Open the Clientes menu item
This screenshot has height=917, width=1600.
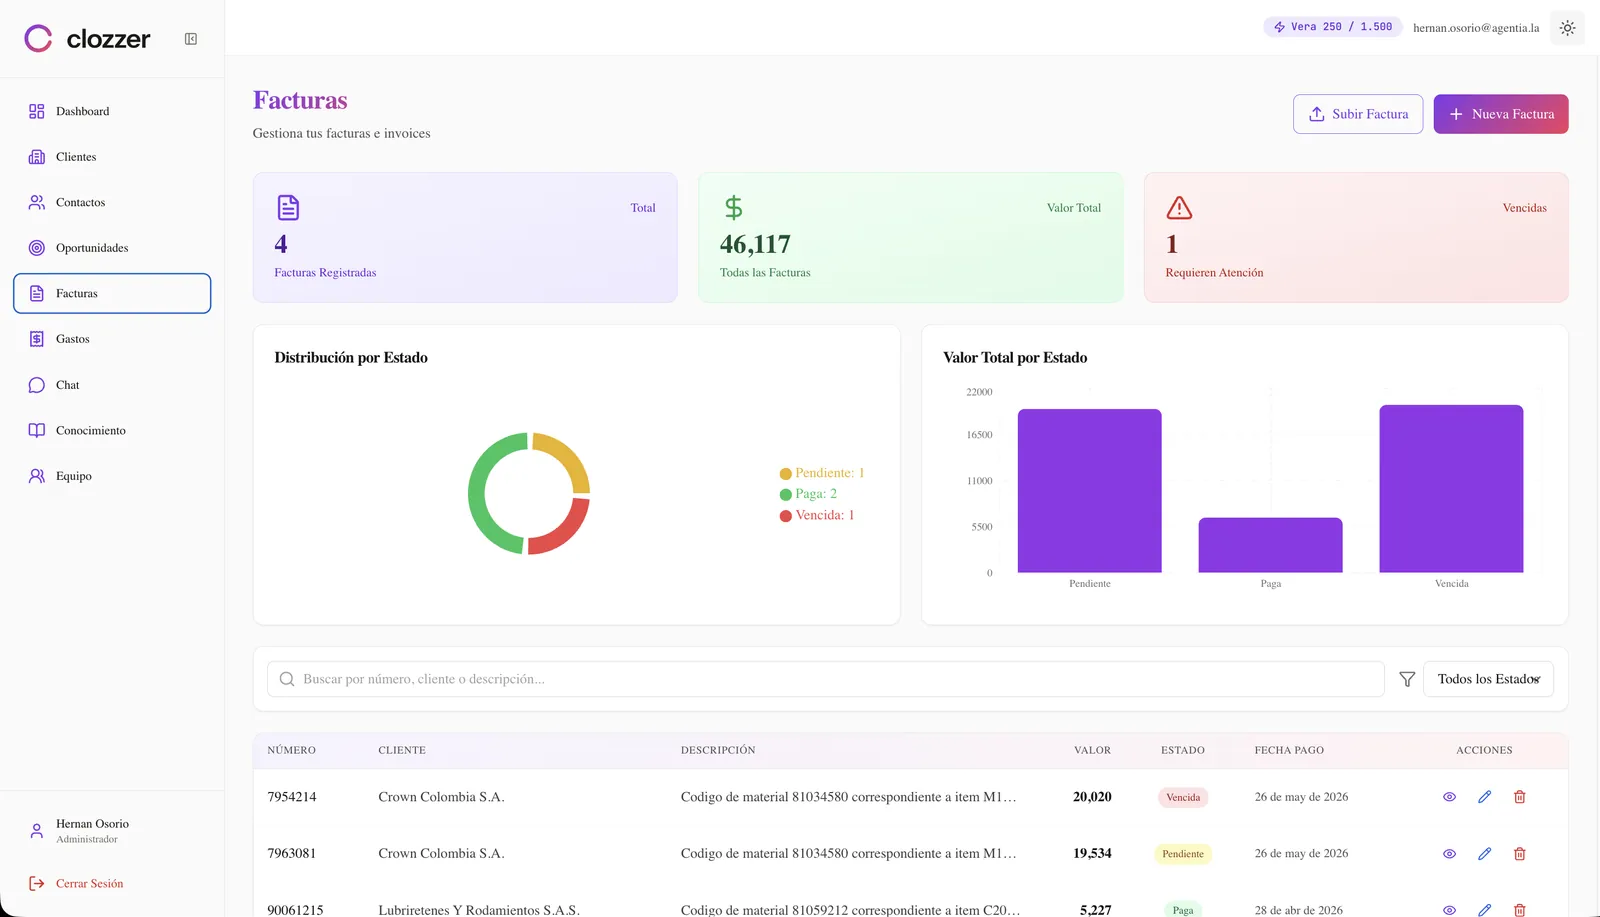112,157
